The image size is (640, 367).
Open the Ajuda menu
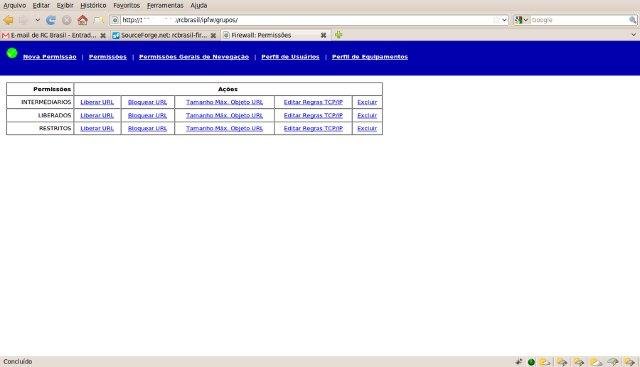pos(199,5)
